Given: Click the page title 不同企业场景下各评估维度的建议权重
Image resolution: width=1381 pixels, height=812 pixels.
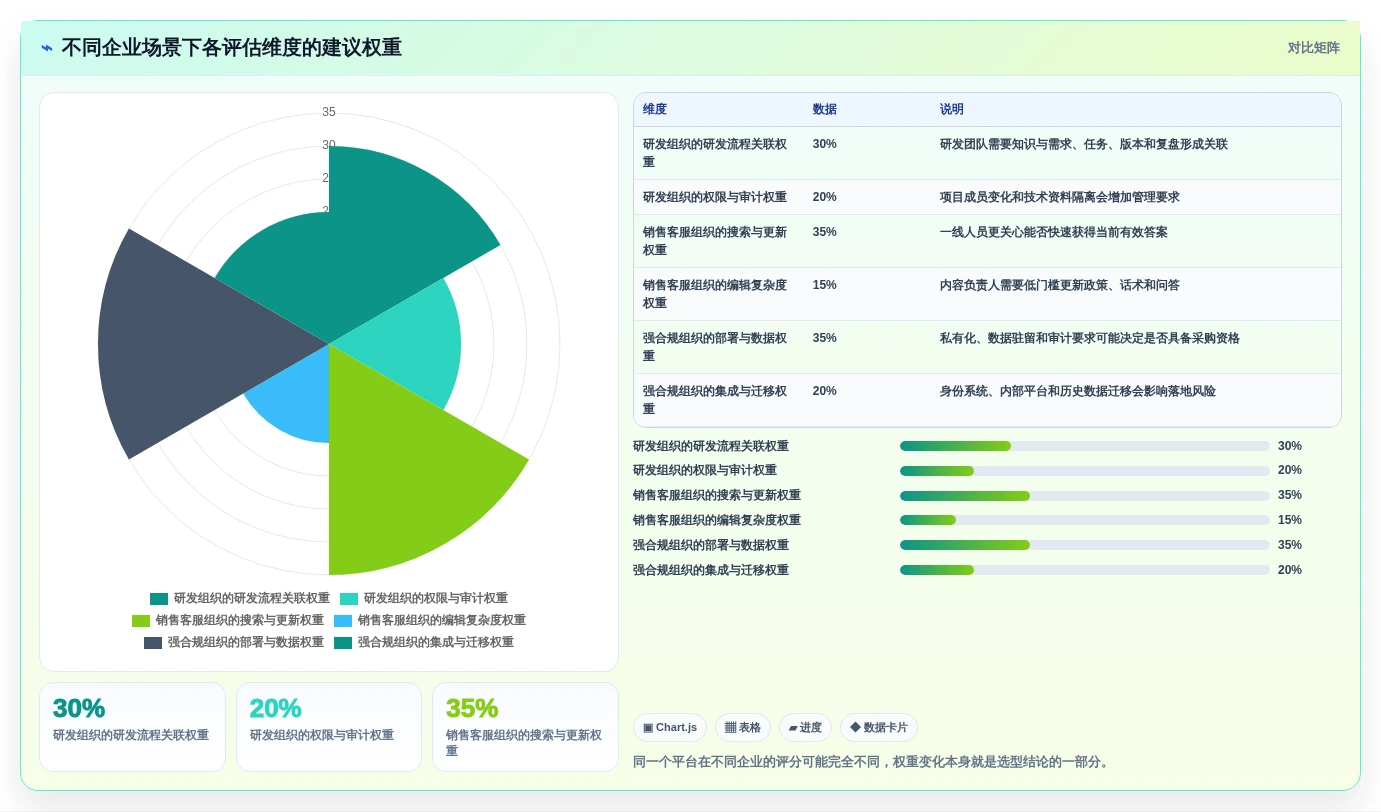Looking at the screenshot, I should point(231,48).
